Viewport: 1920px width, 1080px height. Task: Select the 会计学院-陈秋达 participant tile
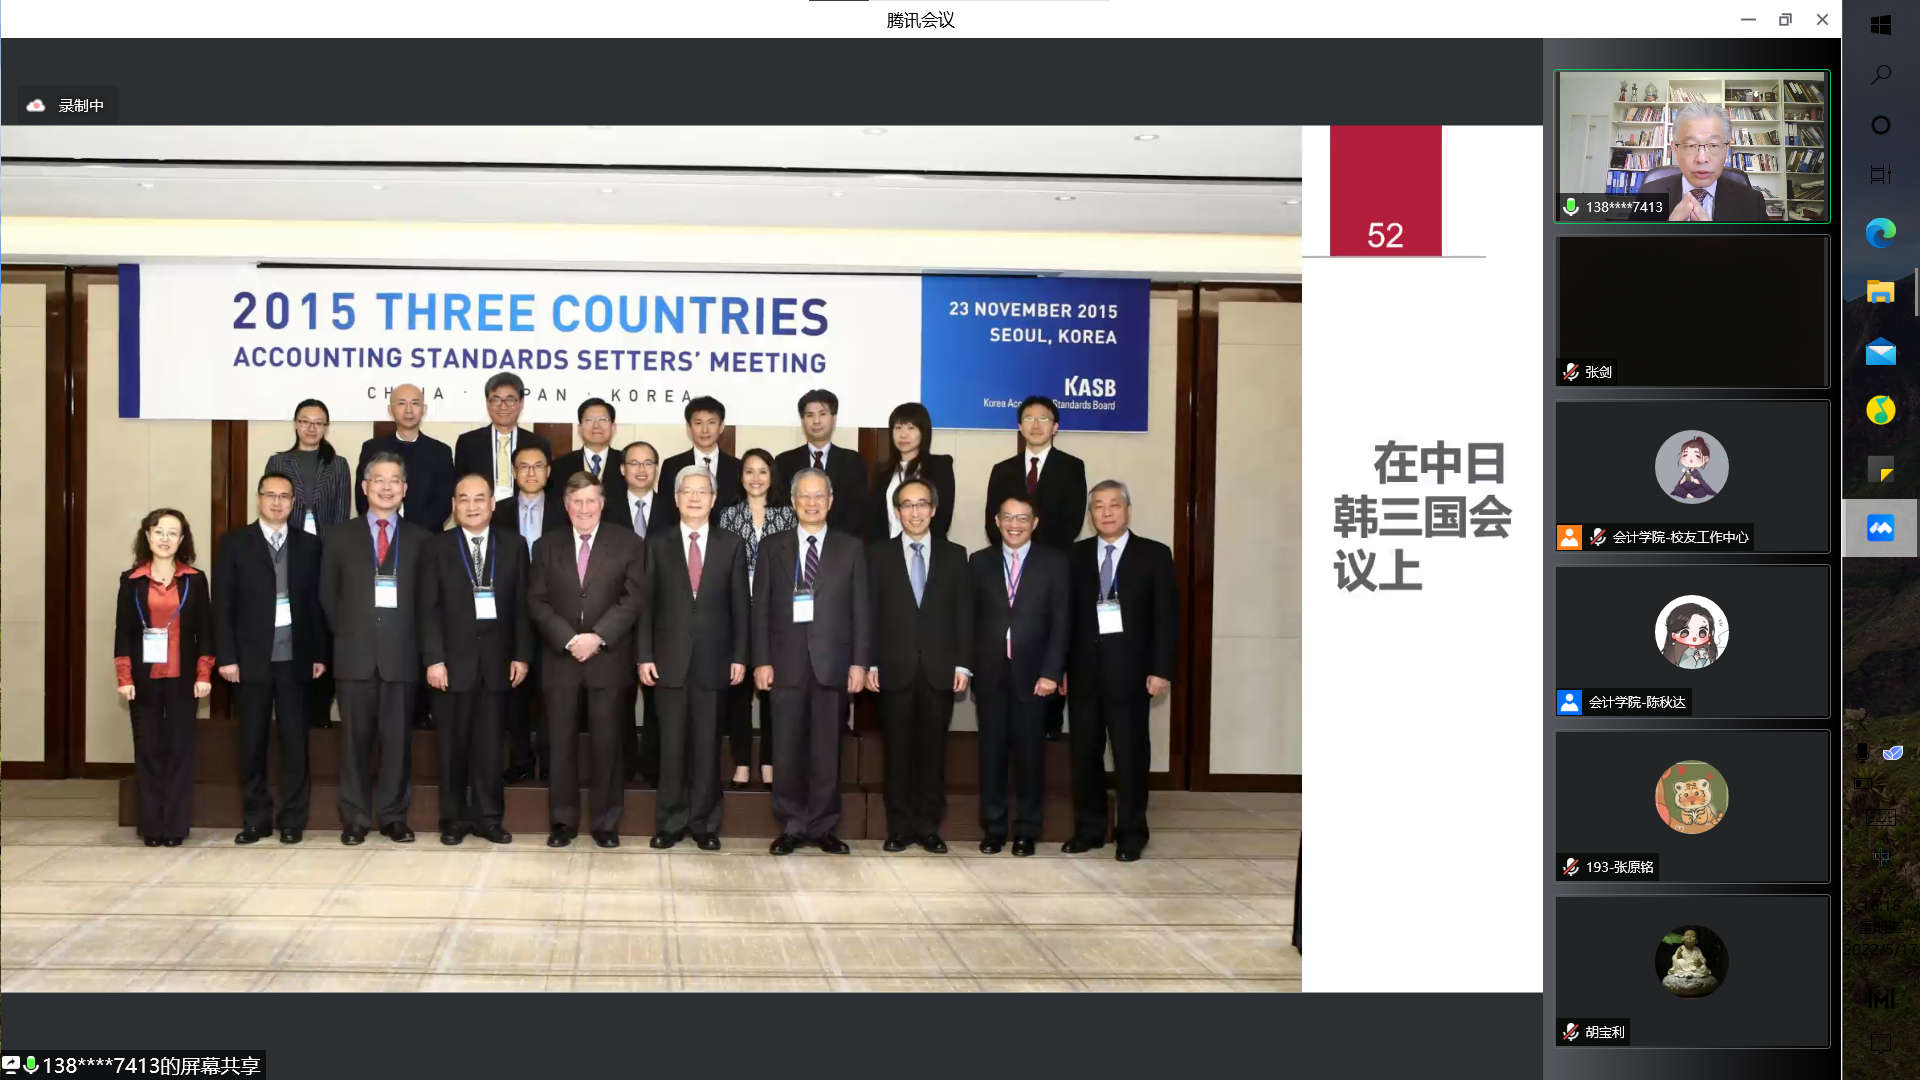[1691, 641]
